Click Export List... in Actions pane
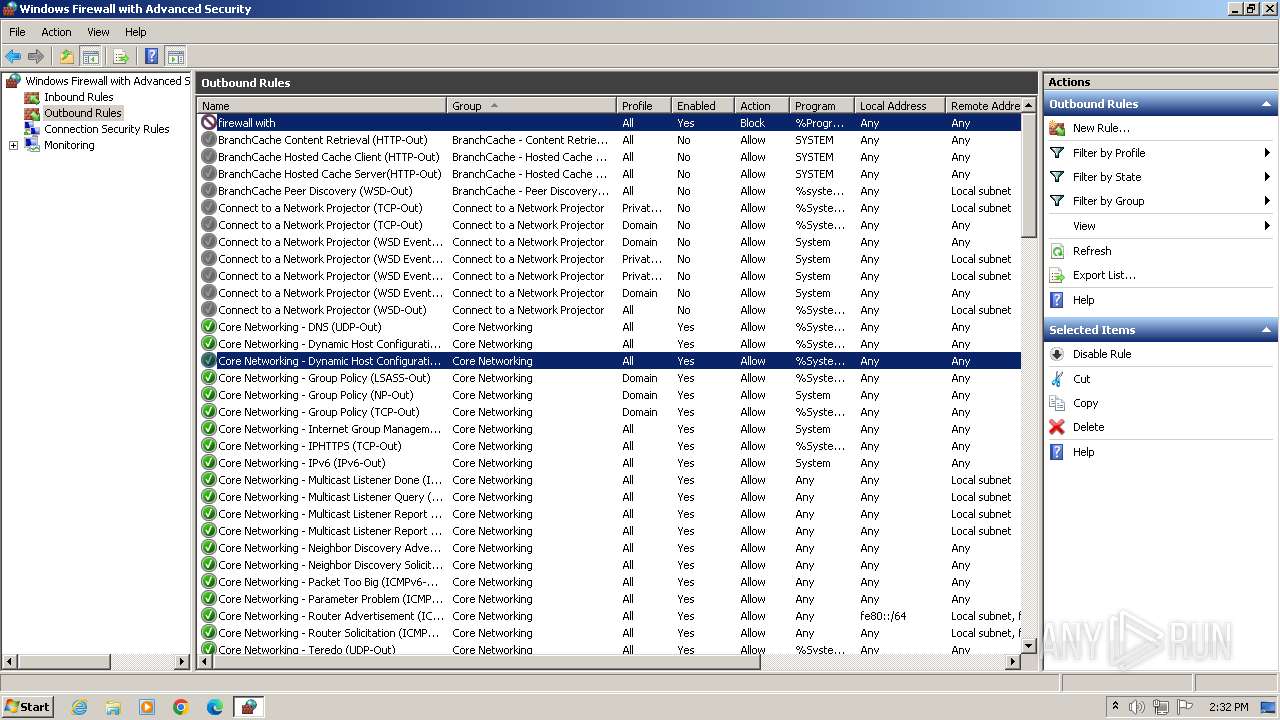This screenshot has height=720, width=1280. click(x=1104, y=275)
